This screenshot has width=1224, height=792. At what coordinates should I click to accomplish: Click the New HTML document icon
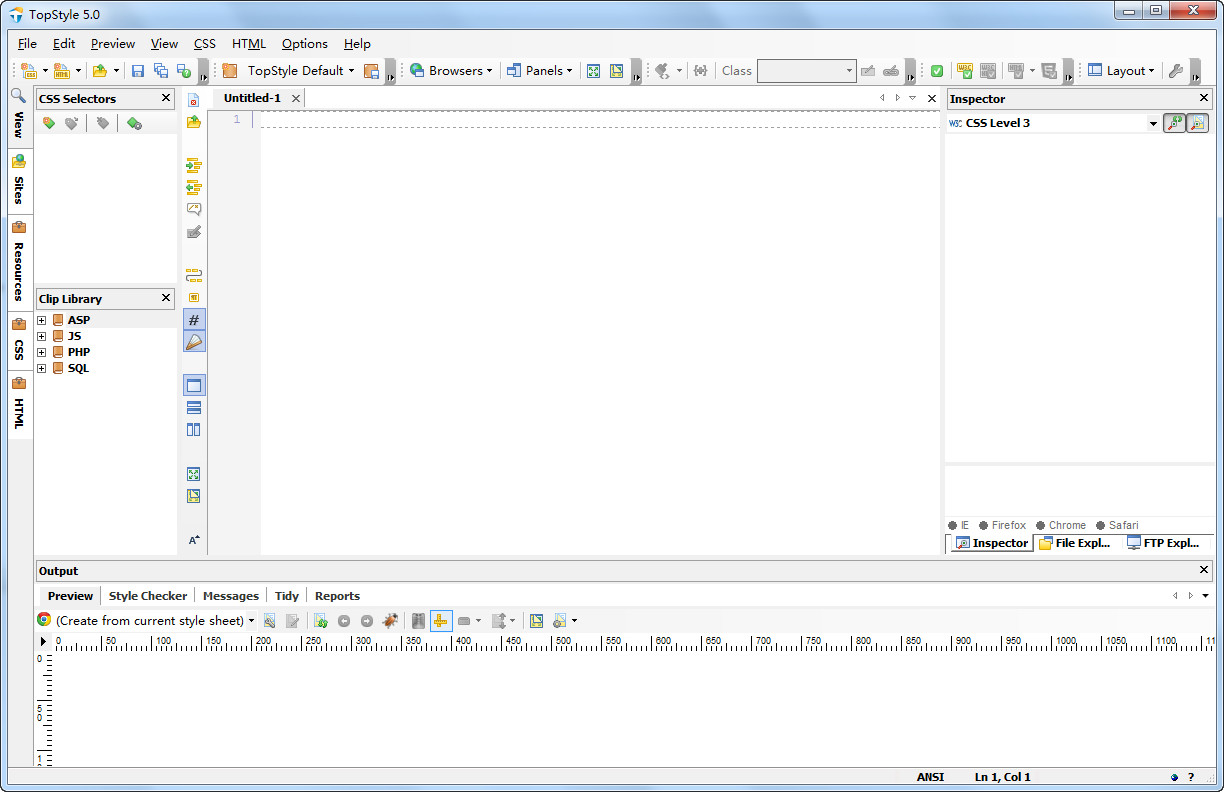(x=62, y=71)
